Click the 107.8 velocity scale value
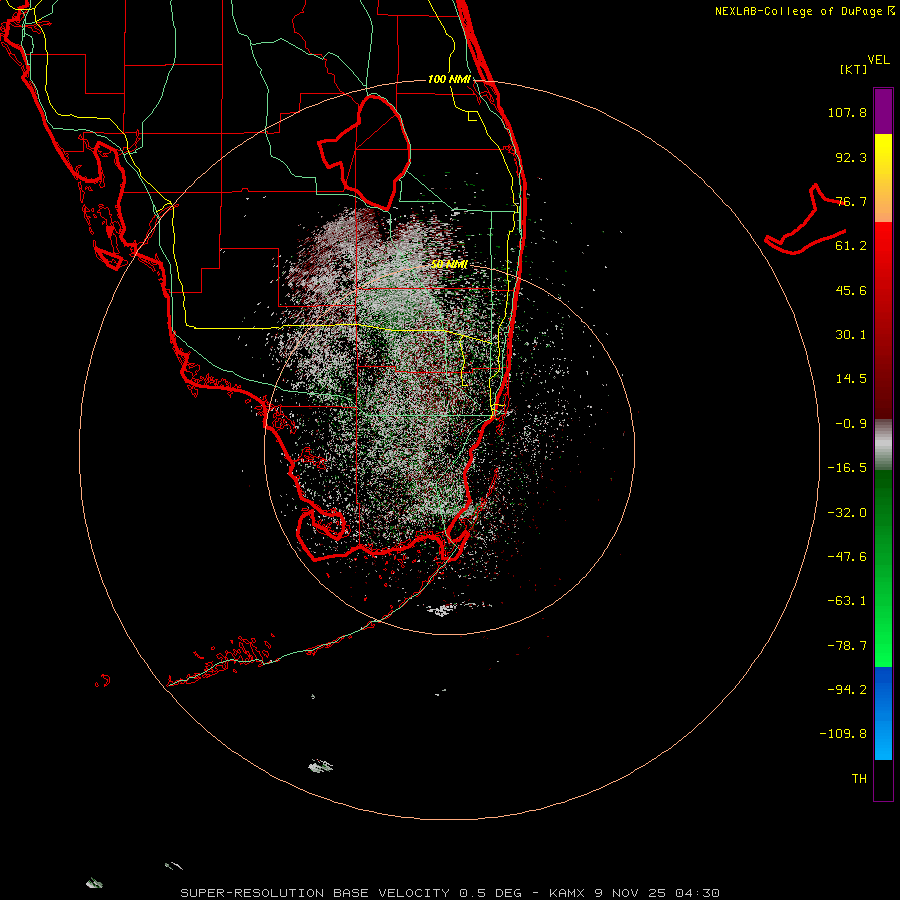 [847, 112]
